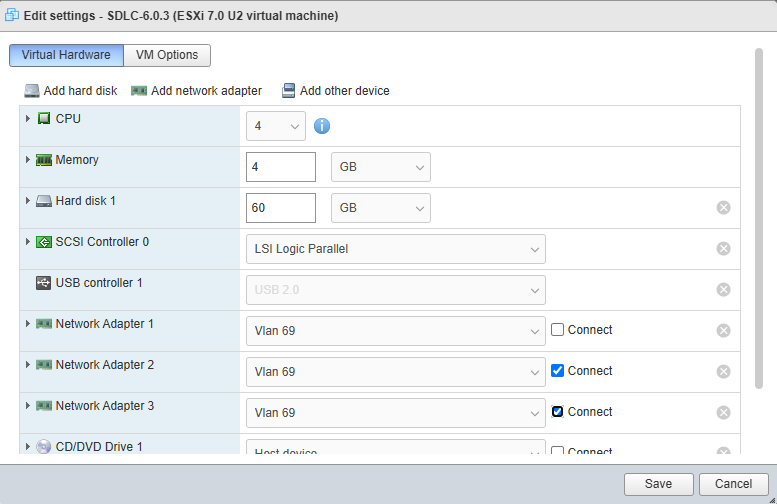Select the Virtual Hardware tab
The image size is (777, 504).
(x=66, y=56)
